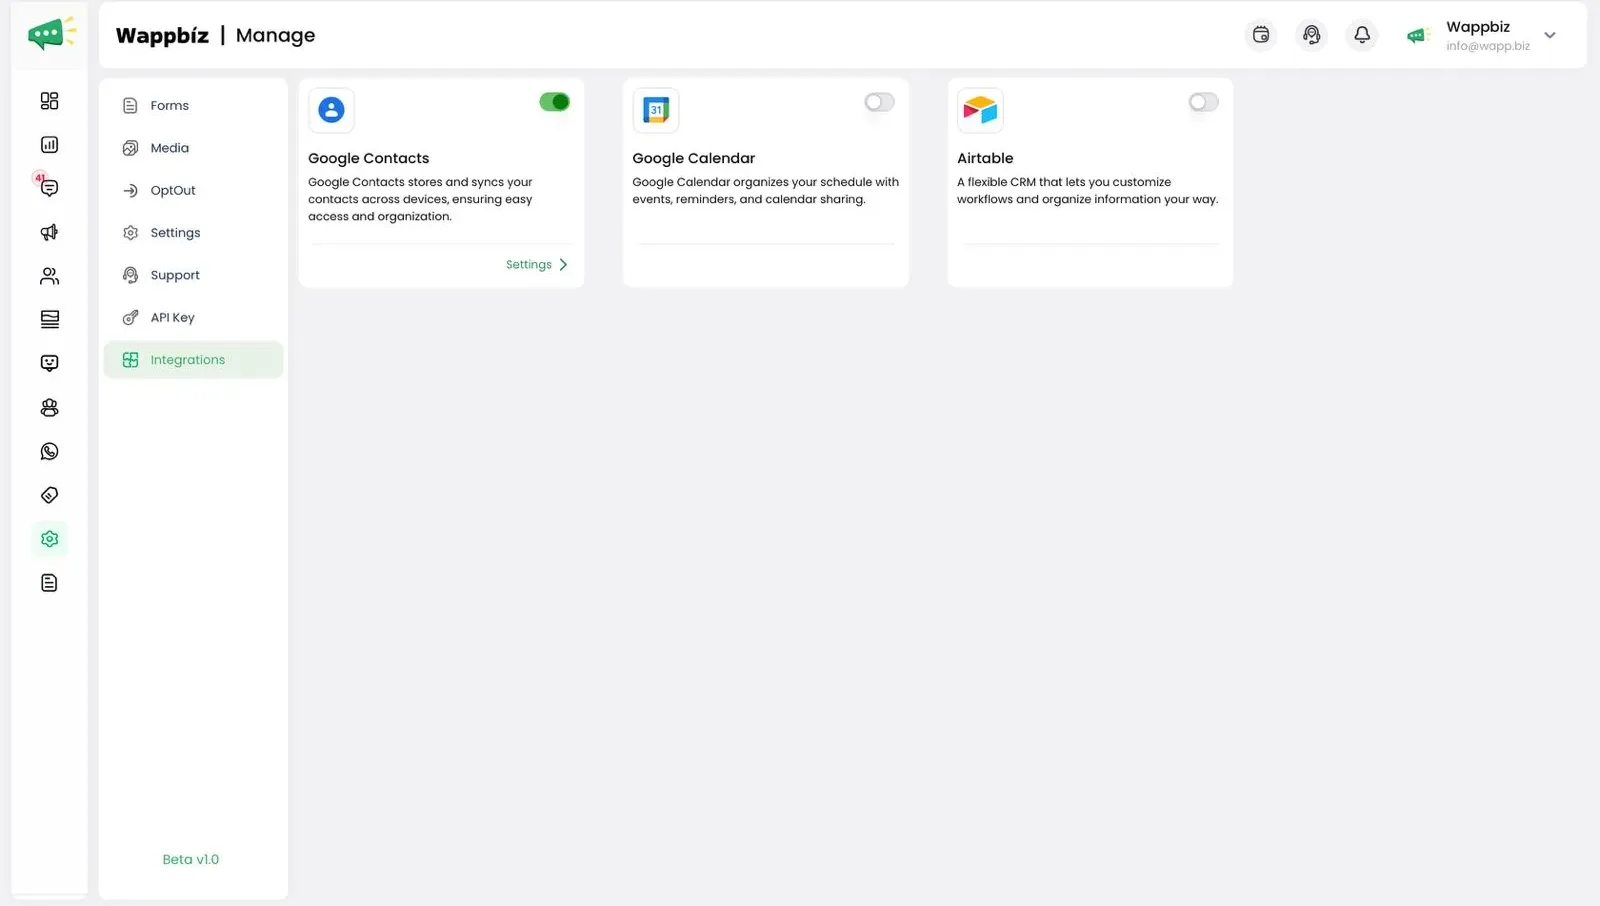Viewport: 1600px width, 906px height.
Task: Click the Airtable flexible CRM description text
Action: 1088,191
